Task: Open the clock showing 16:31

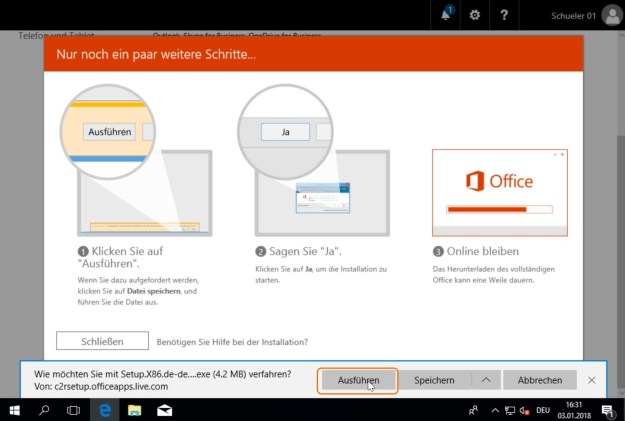Action: click(x=574, y=410)
